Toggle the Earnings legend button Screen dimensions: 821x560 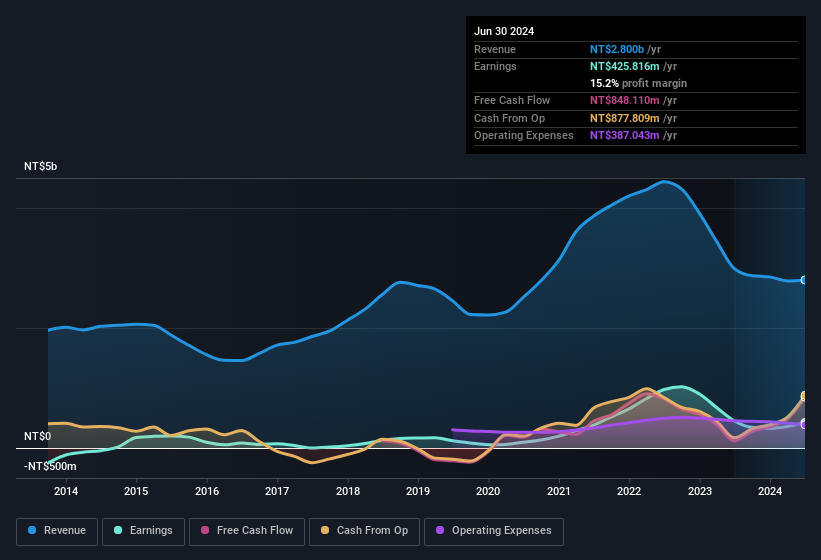[143, 531]
